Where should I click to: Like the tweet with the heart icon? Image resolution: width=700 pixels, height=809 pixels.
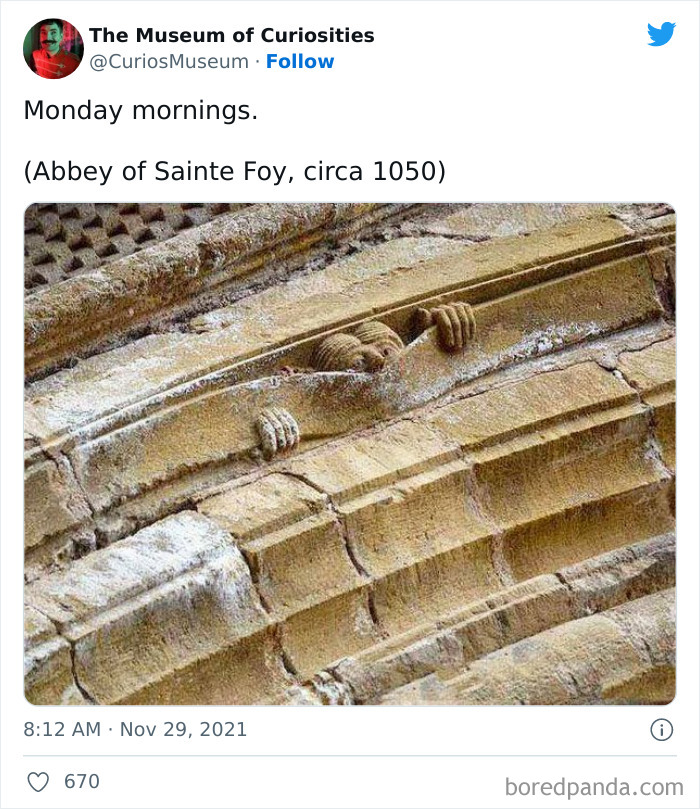[x=38, y=782]
